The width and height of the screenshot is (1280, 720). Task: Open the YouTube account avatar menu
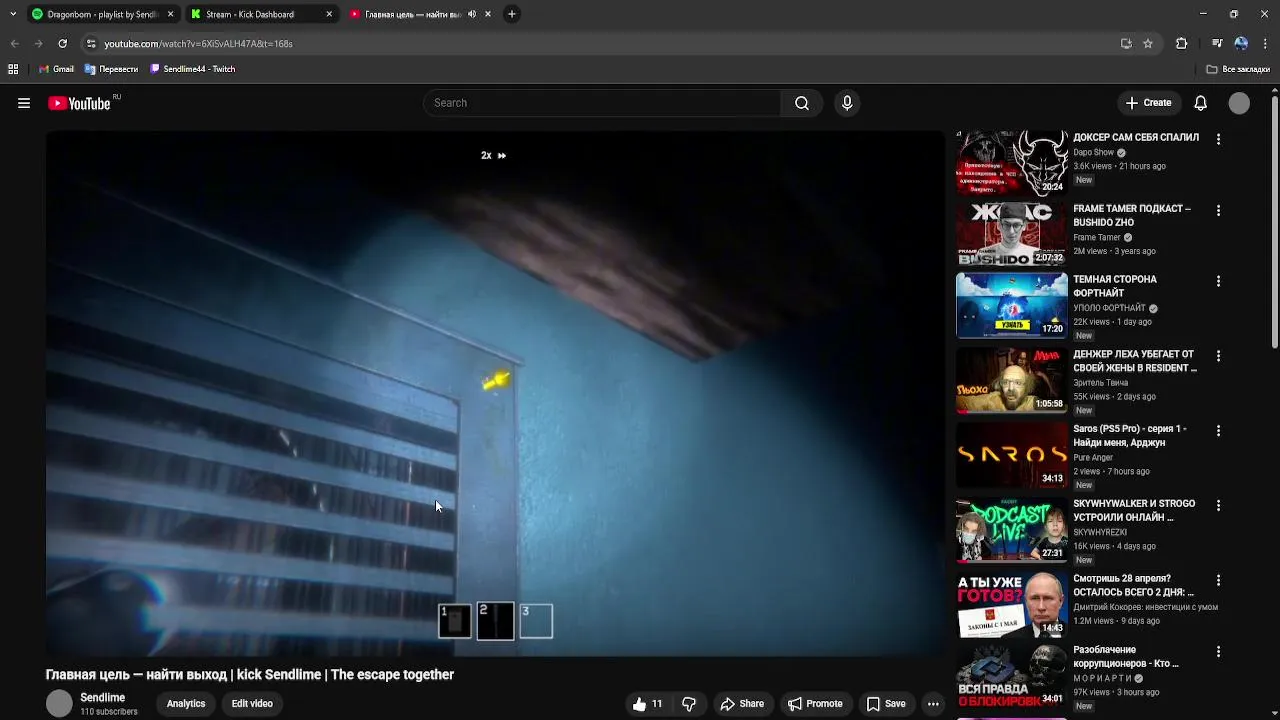(1239, 103)
